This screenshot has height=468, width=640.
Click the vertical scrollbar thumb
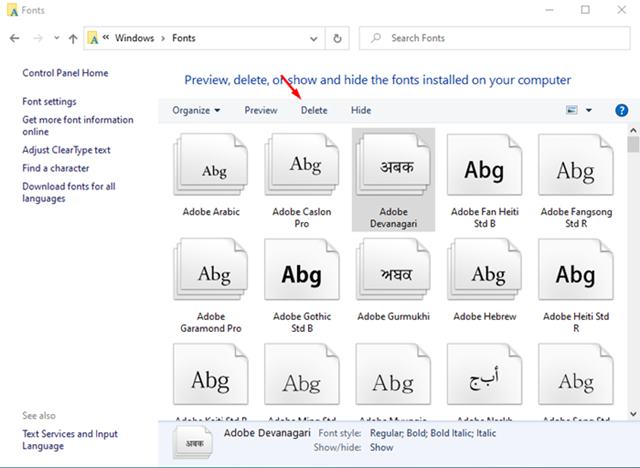coord(633,144)
